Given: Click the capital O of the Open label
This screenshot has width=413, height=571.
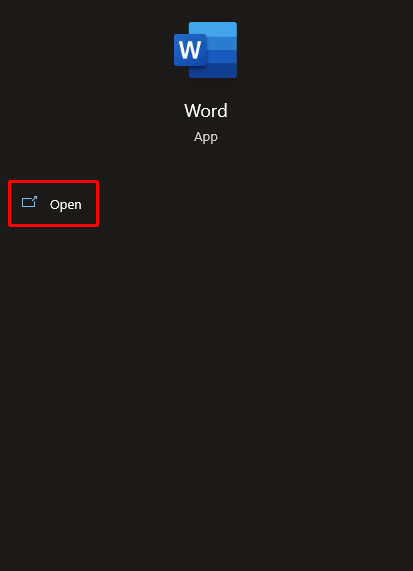Looking at the screenshot, I should click(x=55, y=204).
